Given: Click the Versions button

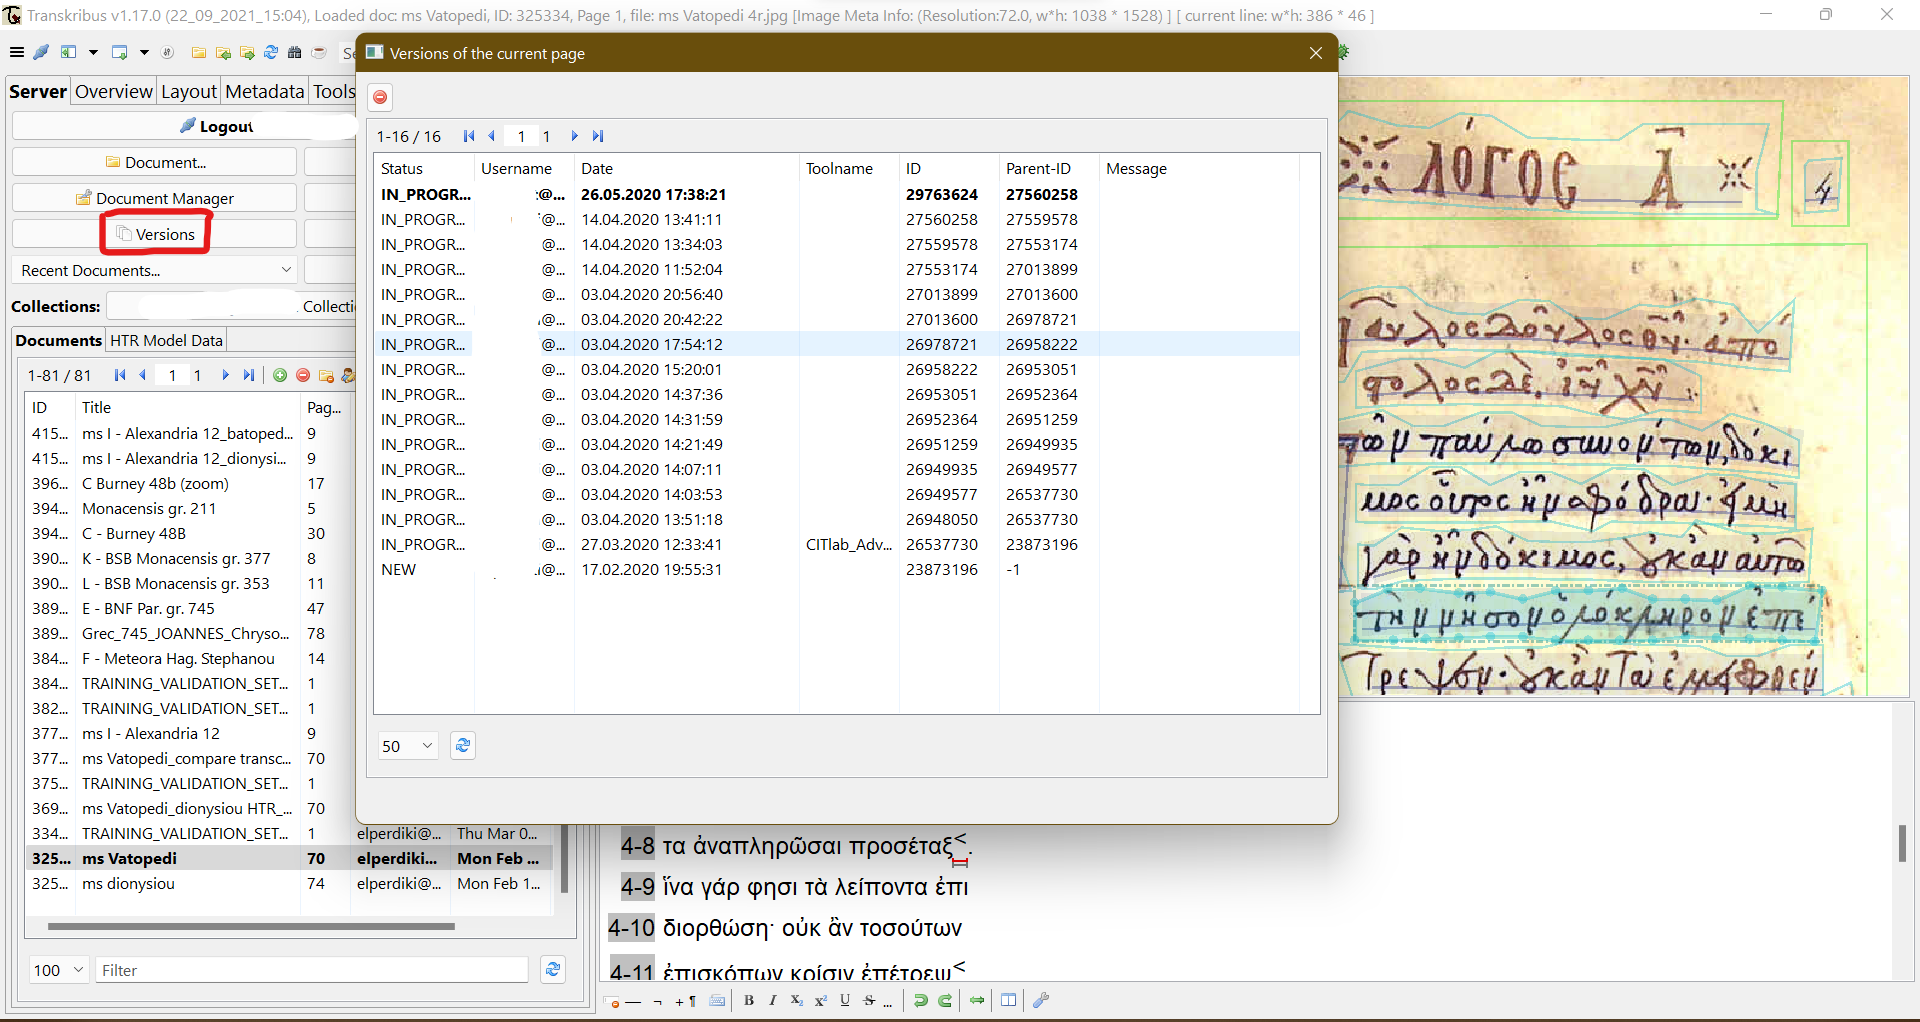Looking at the screenshot, I should [154, 234].
